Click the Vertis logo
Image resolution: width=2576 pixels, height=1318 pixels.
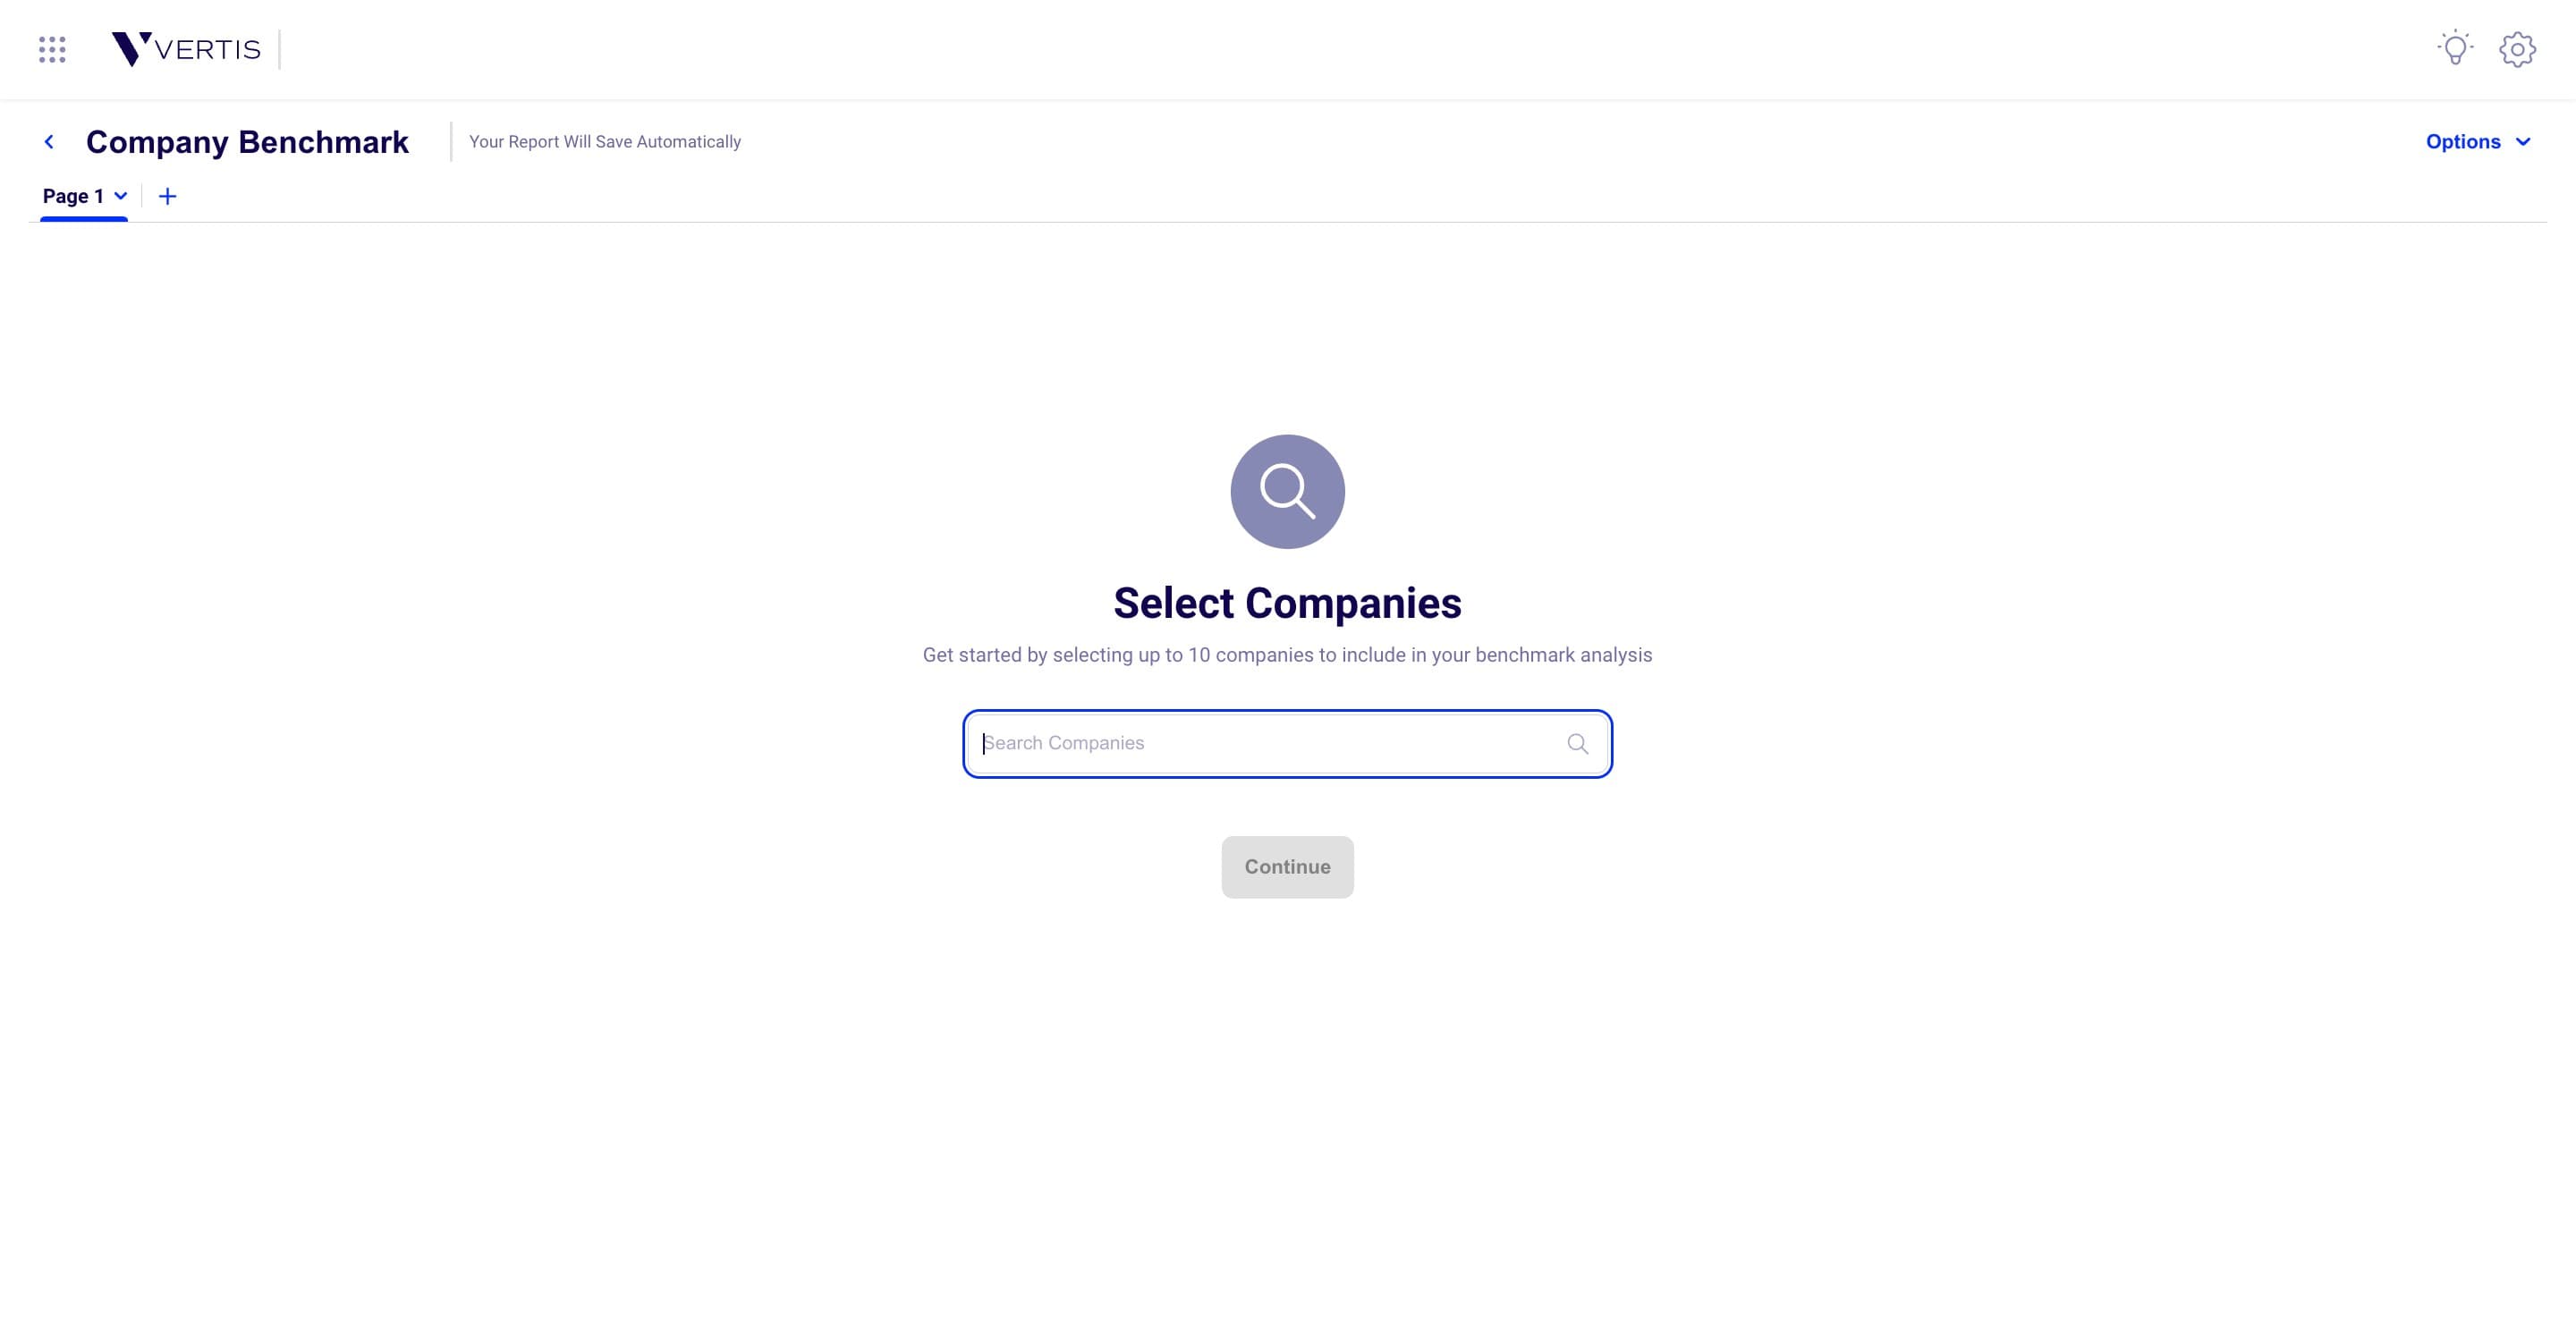coord(186,49)
